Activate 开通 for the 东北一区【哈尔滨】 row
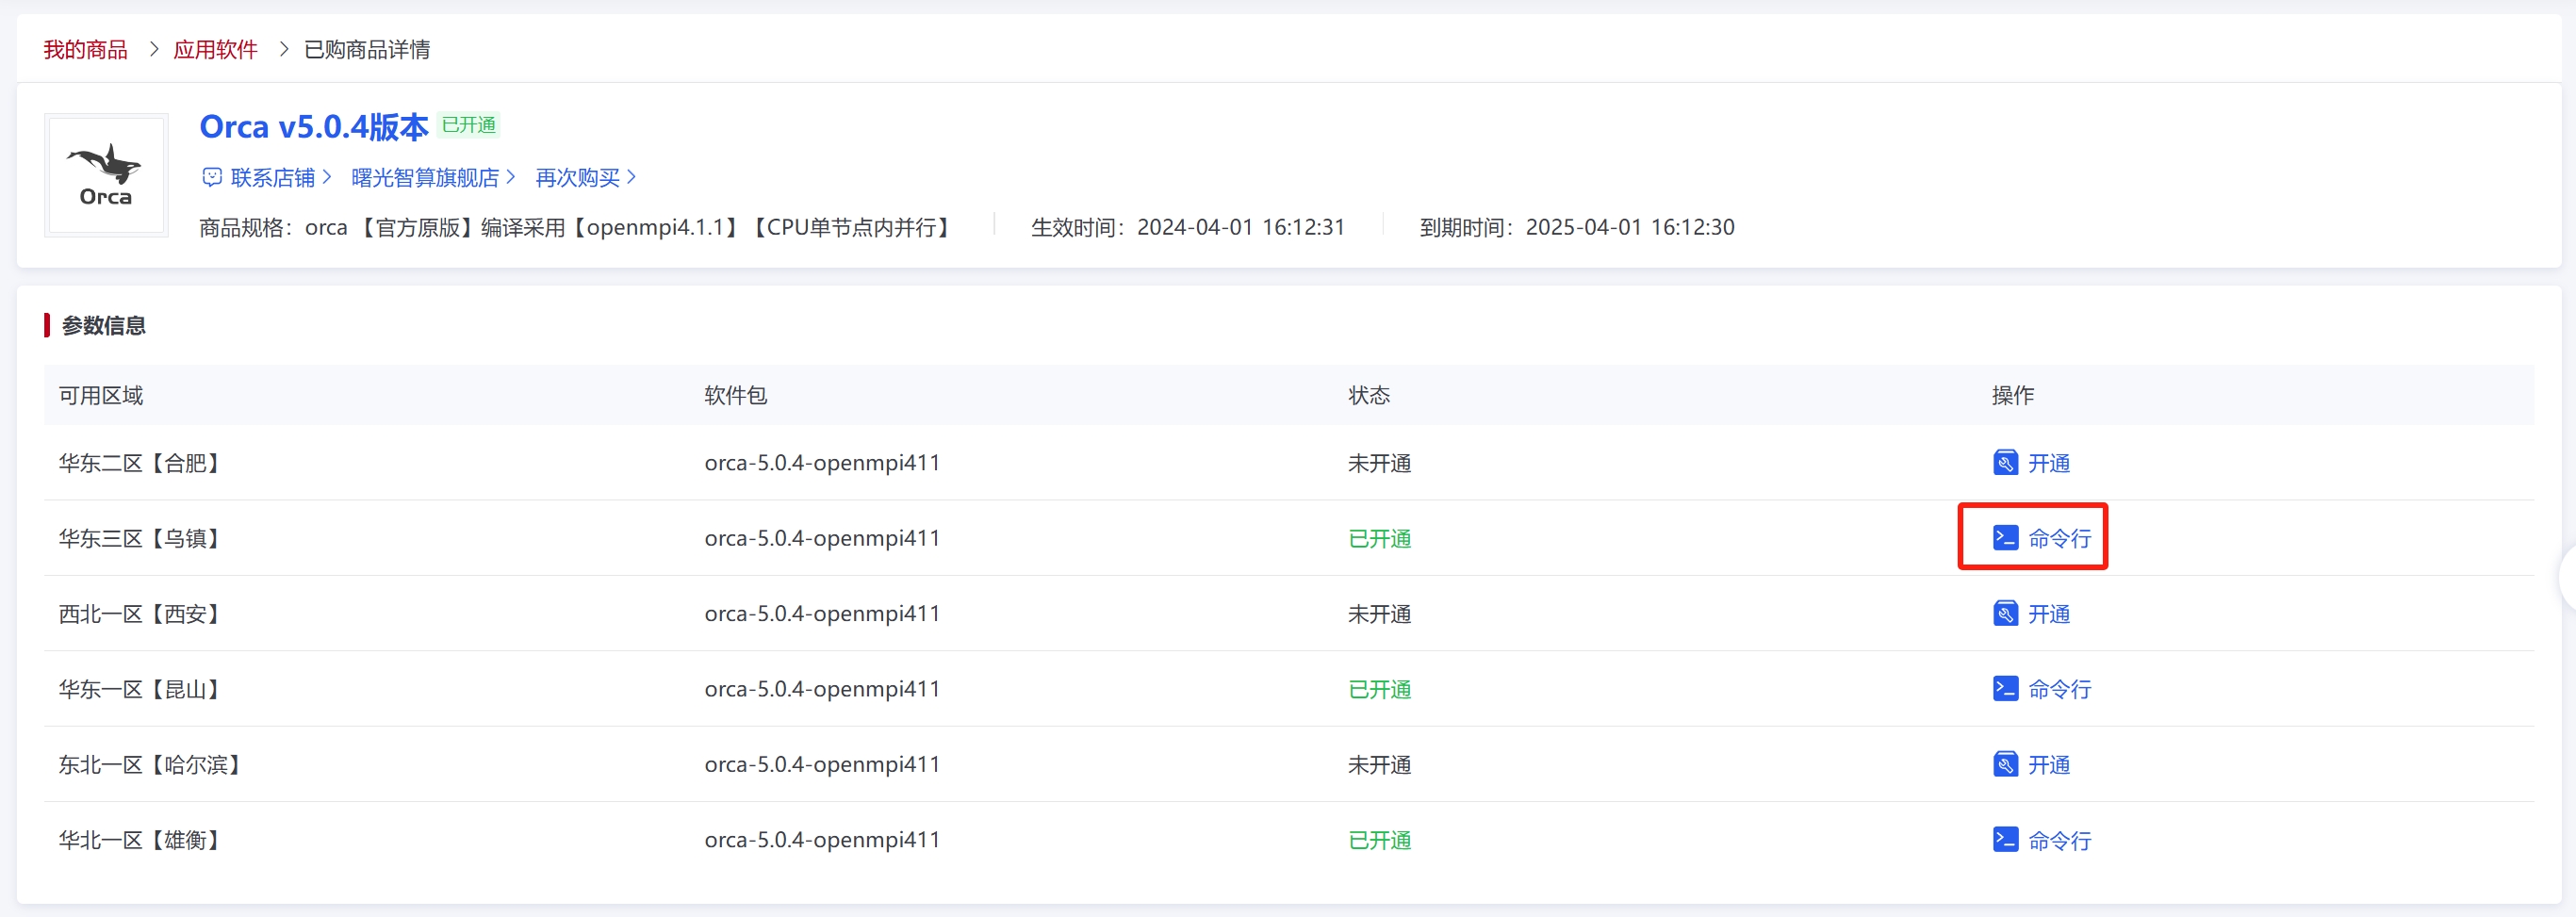Image resolution: width=2576 pixels, height=917 pixels. [x=2049, y=765]
